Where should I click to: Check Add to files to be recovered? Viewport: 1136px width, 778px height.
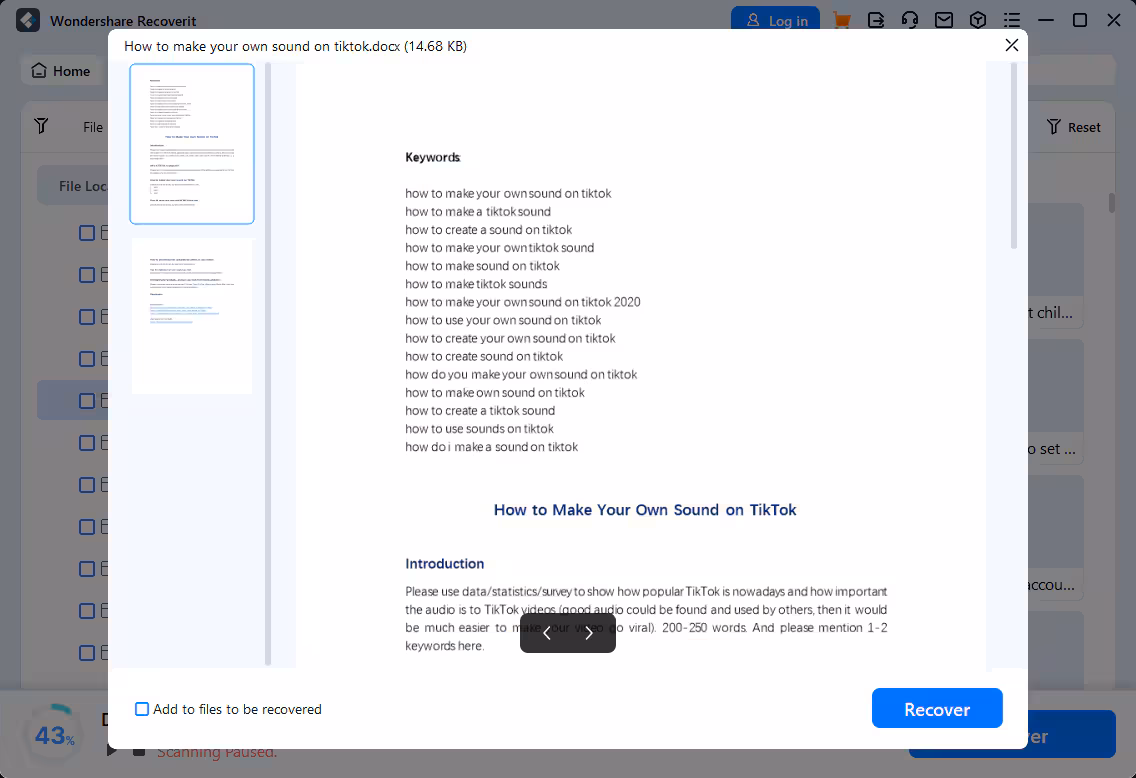click(x=142, y=709)
